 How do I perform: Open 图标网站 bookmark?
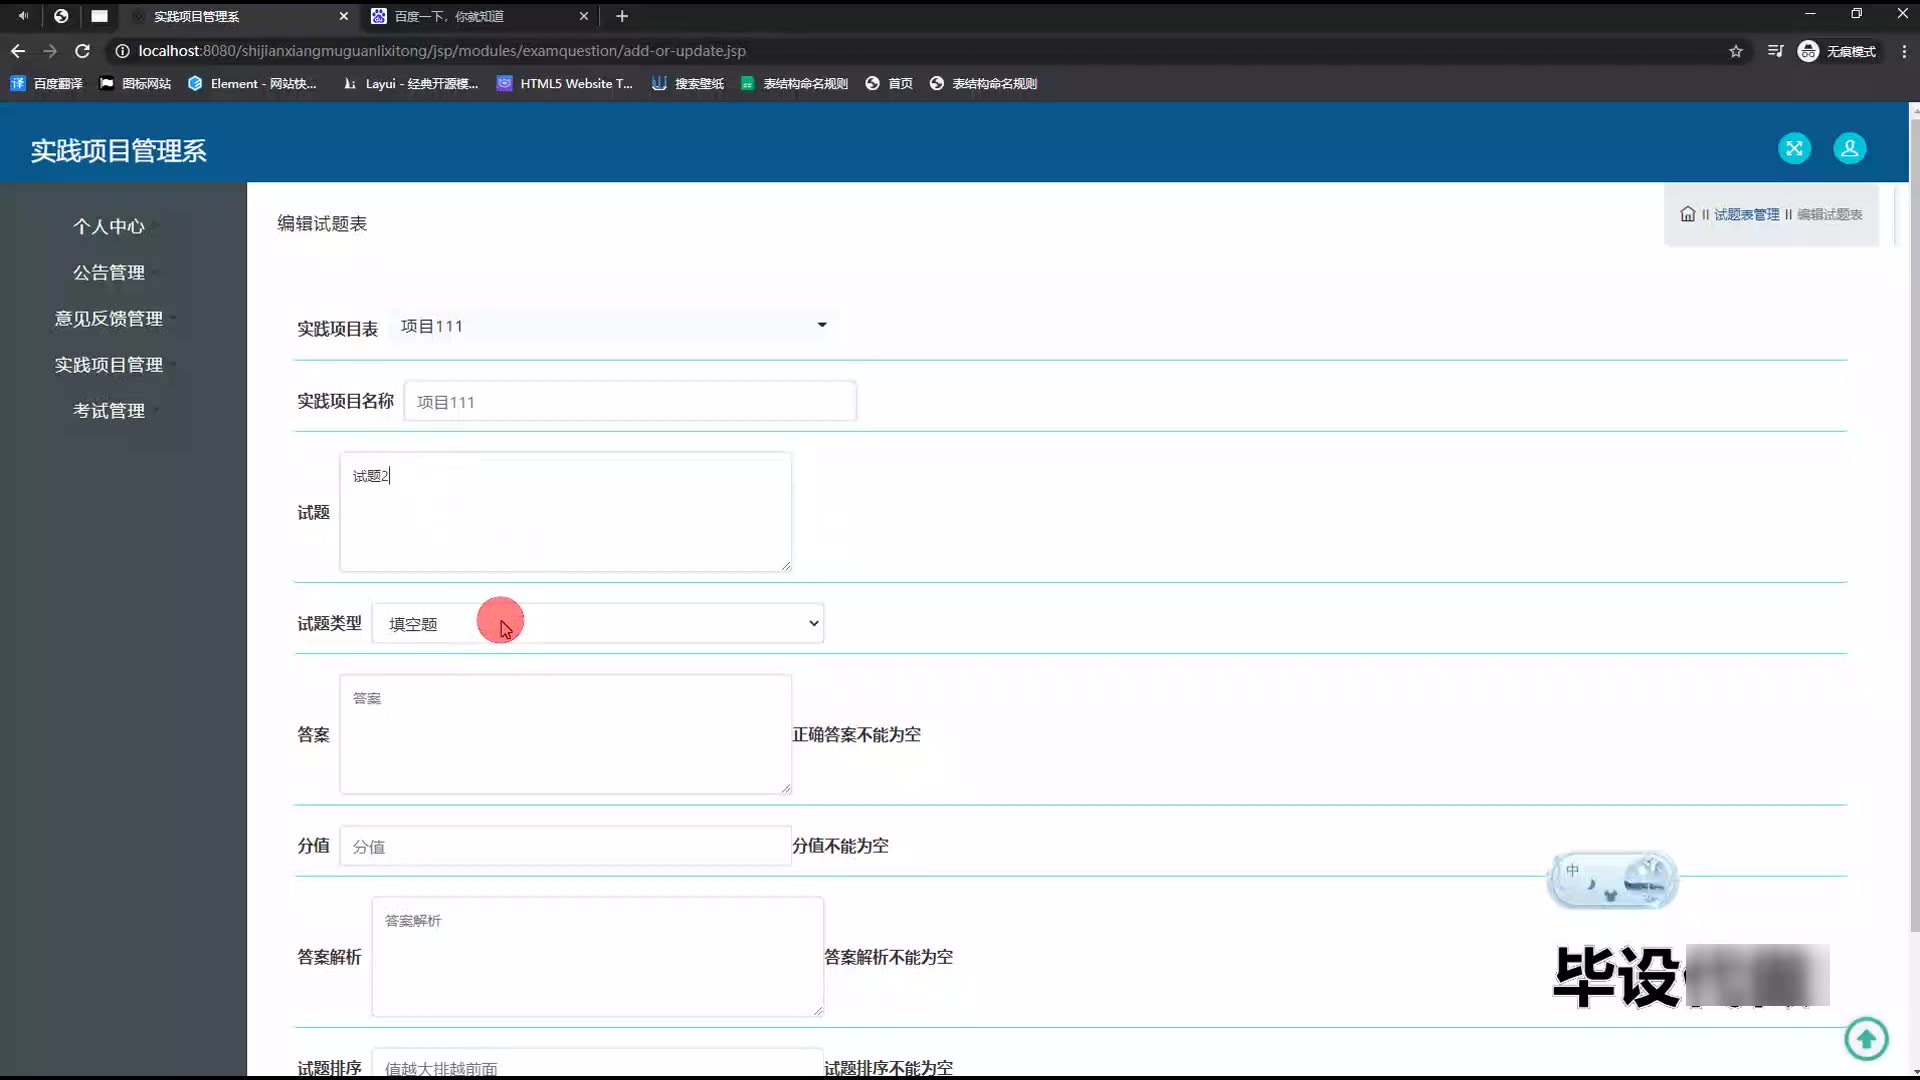pos(136,84)
